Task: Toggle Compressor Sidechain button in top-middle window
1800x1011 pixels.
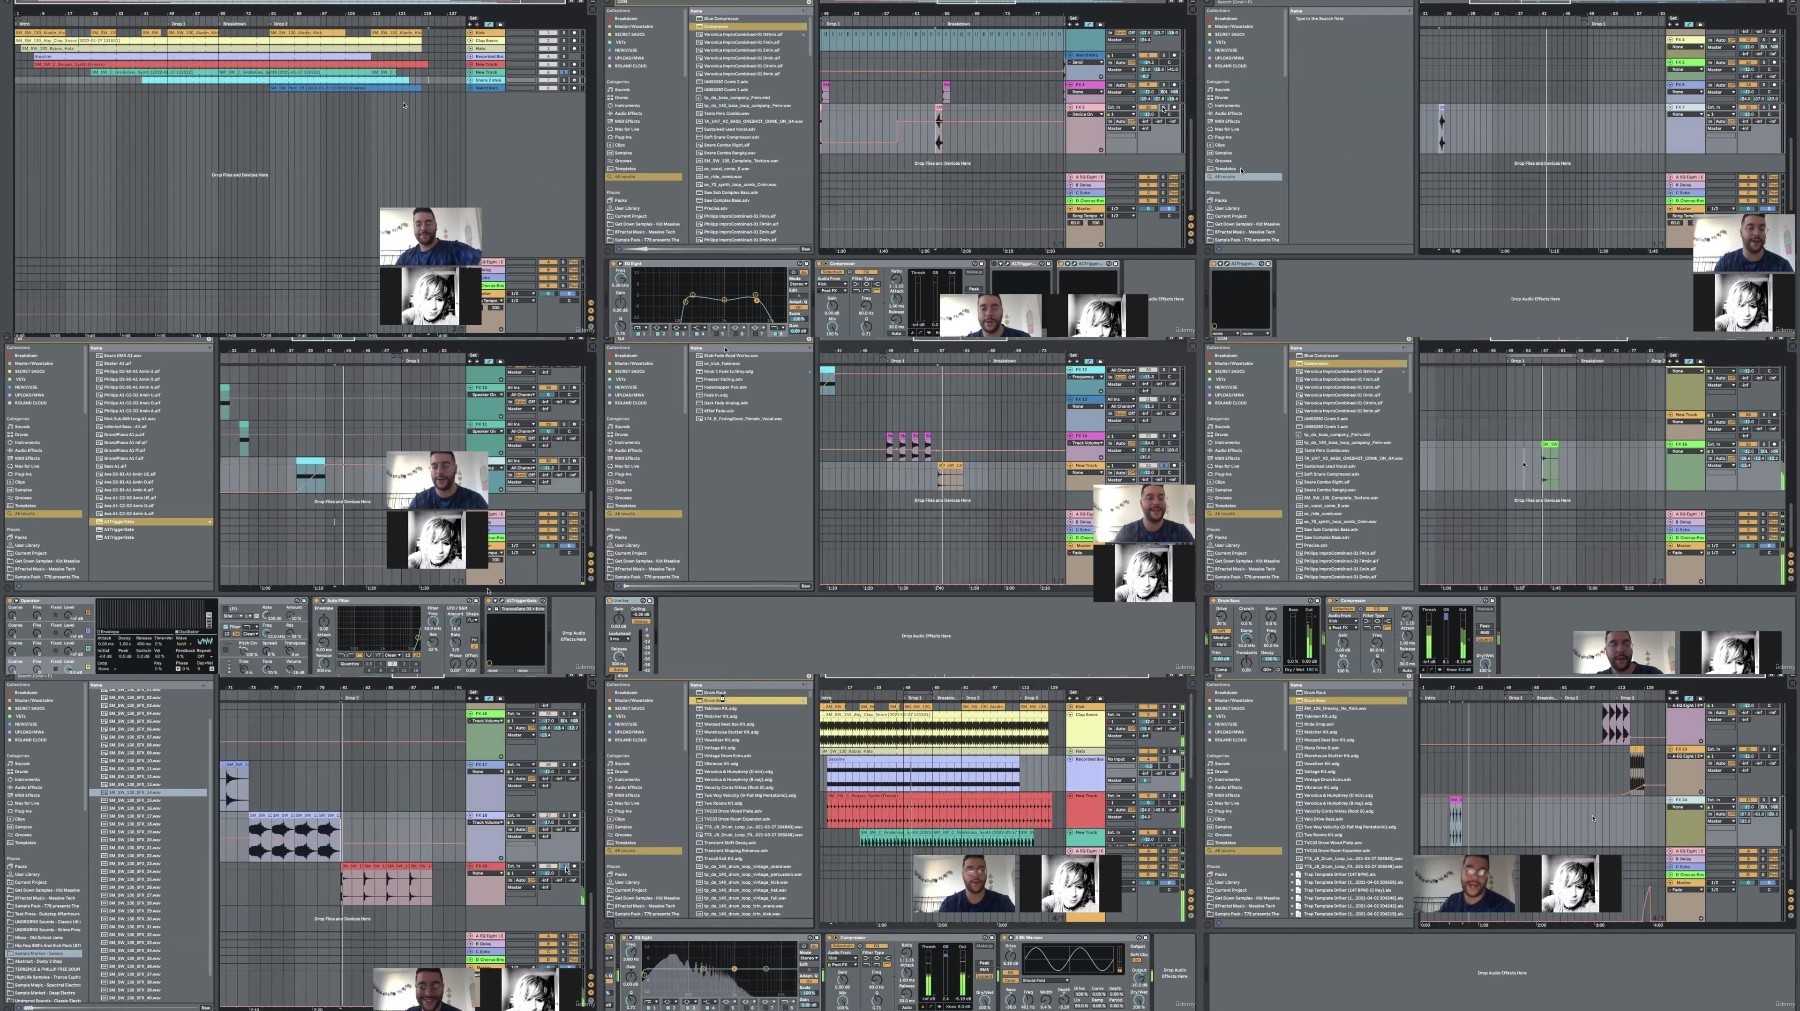Action: click(833, 271)
